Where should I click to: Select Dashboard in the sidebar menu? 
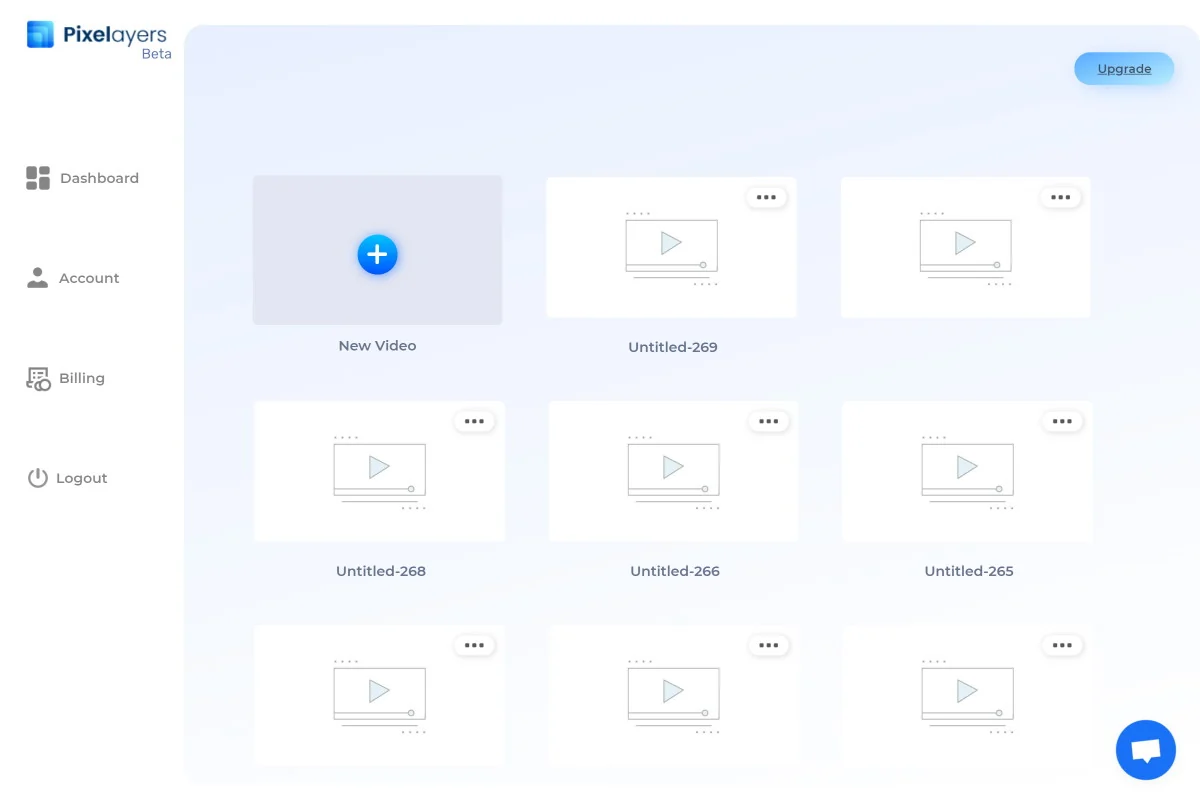99,177
